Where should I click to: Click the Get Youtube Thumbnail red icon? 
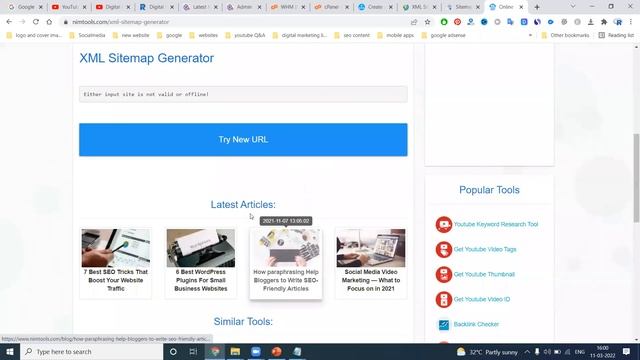pos(444,274)
